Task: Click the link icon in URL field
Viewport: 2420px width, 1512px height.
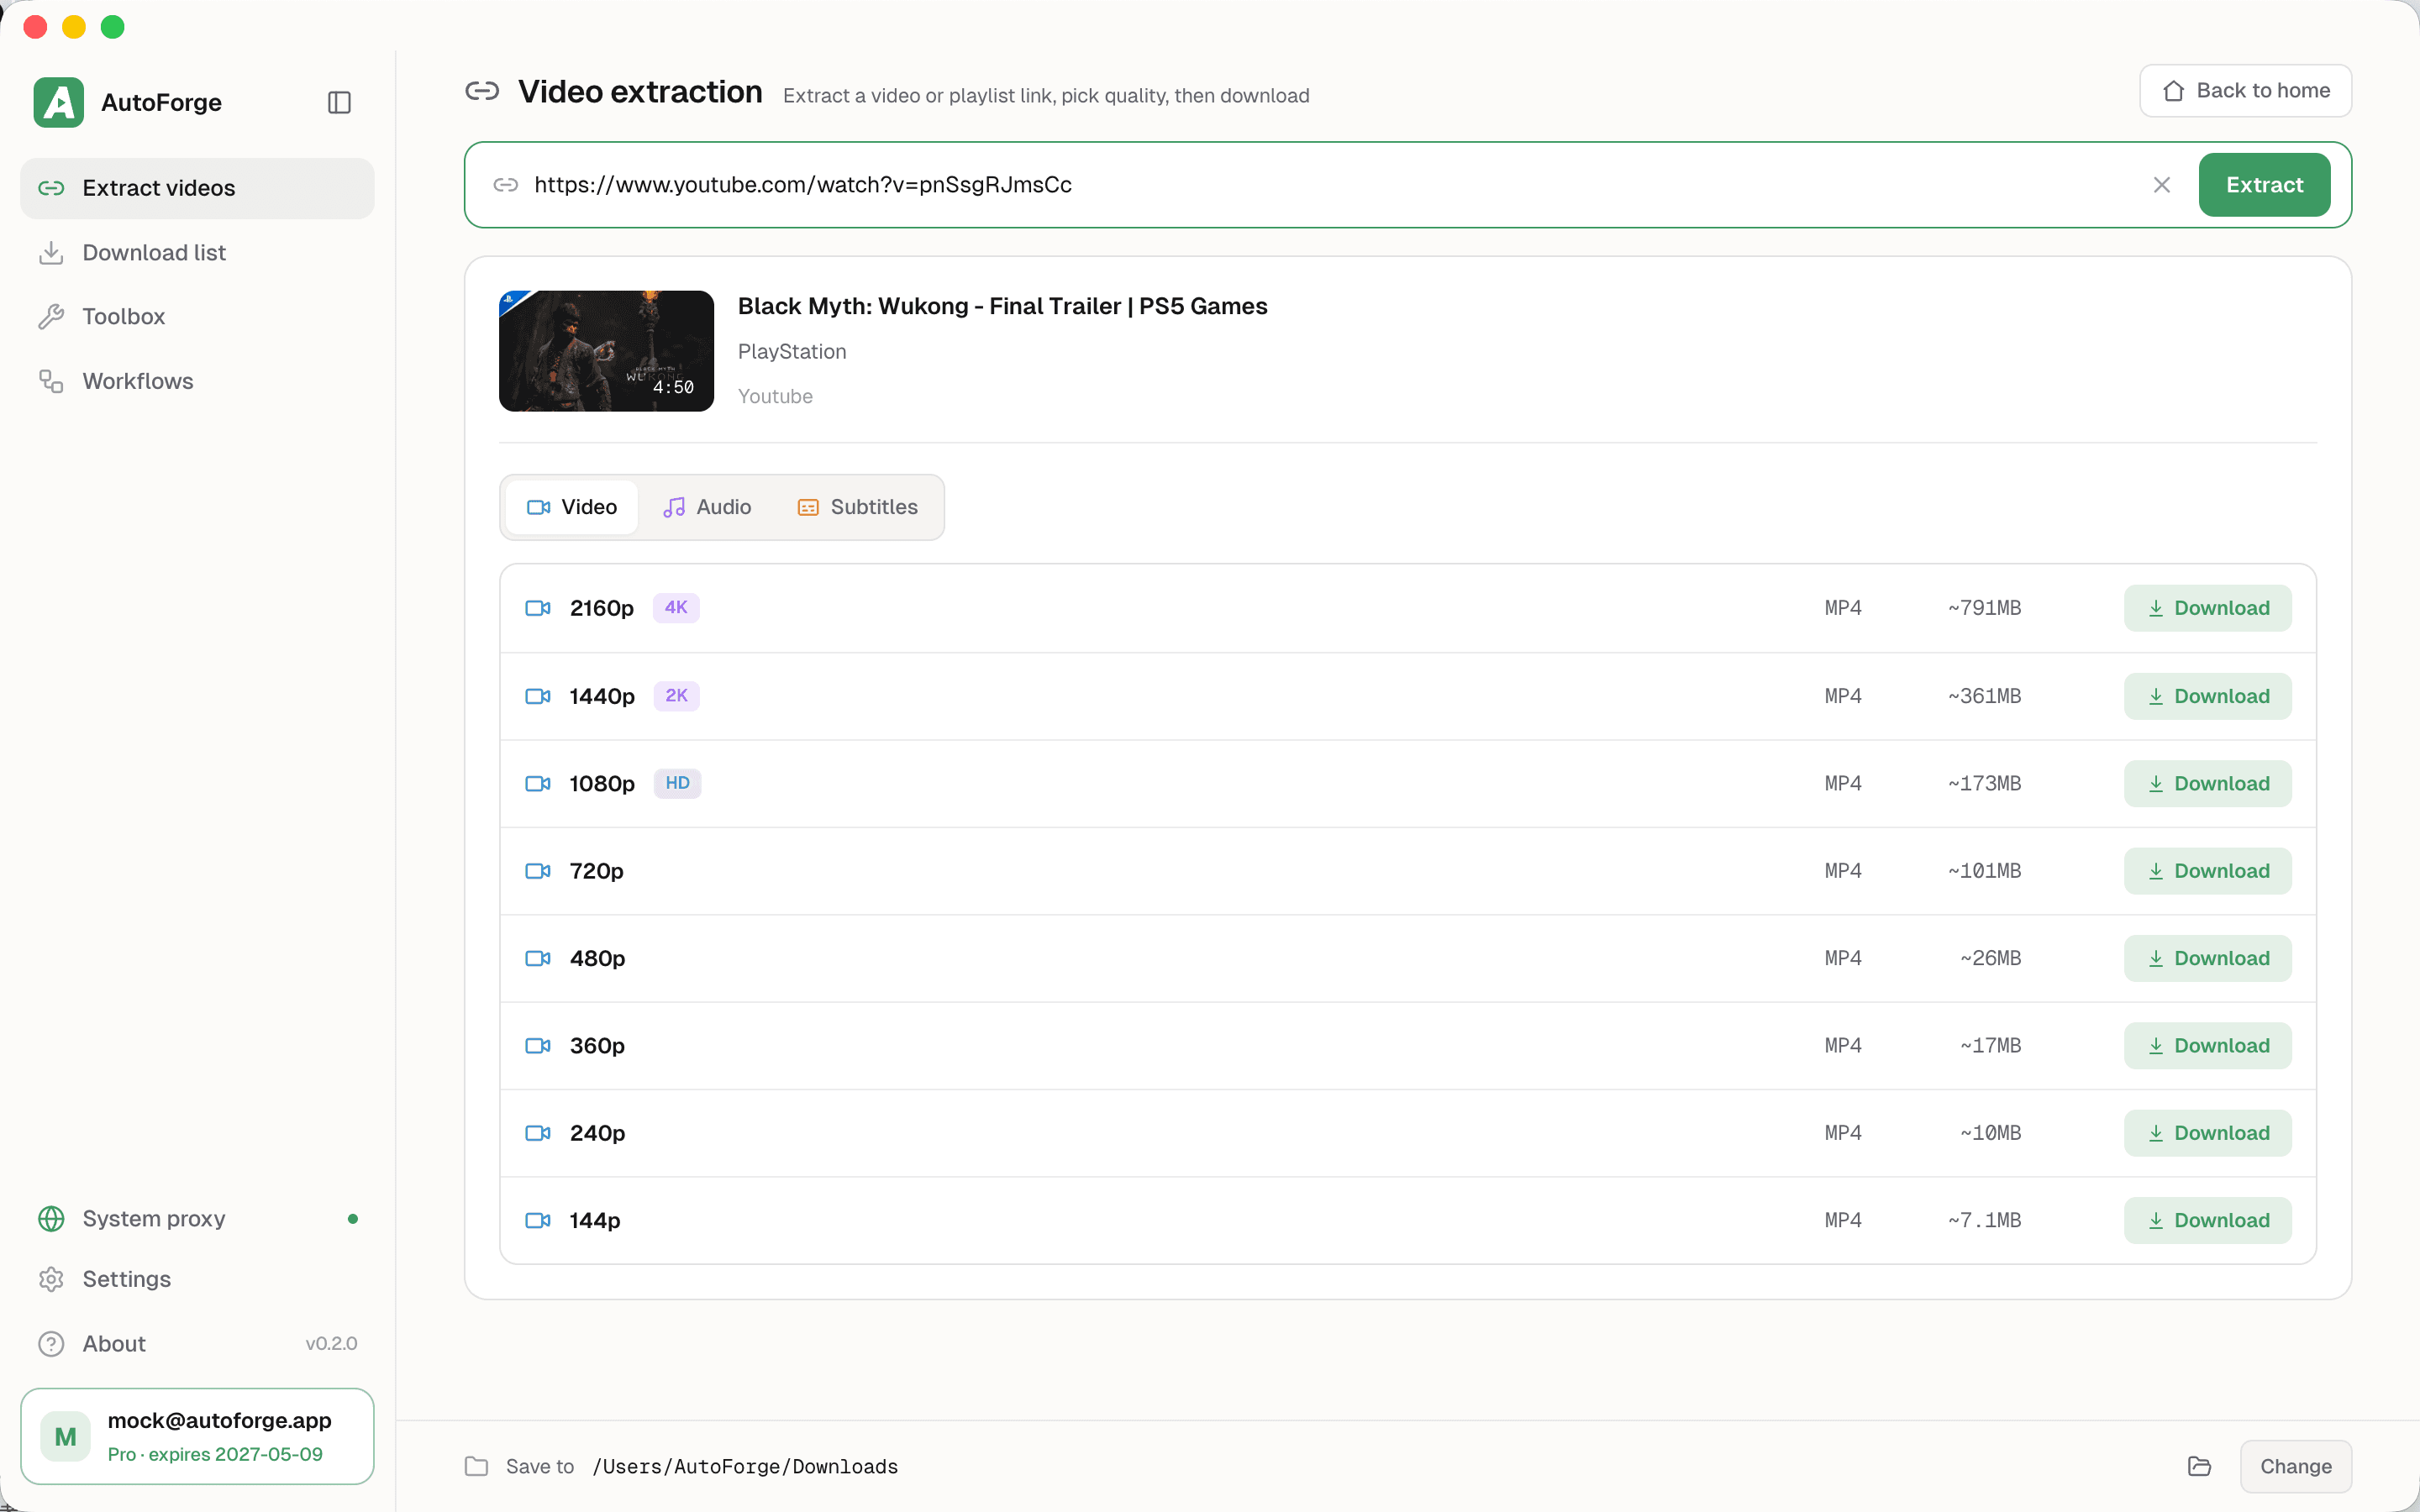Action: click(506, 185)
